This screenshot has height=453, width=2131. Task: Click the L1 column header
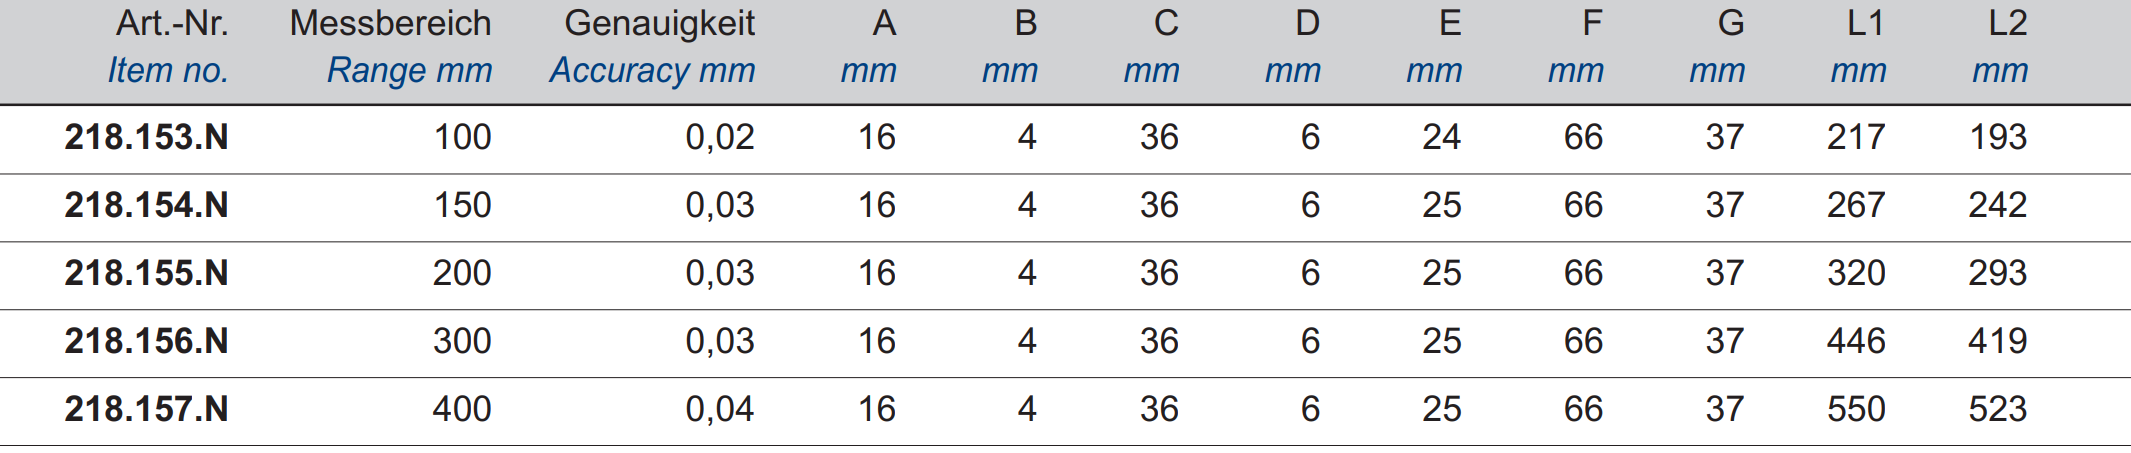click(1865, 23)
